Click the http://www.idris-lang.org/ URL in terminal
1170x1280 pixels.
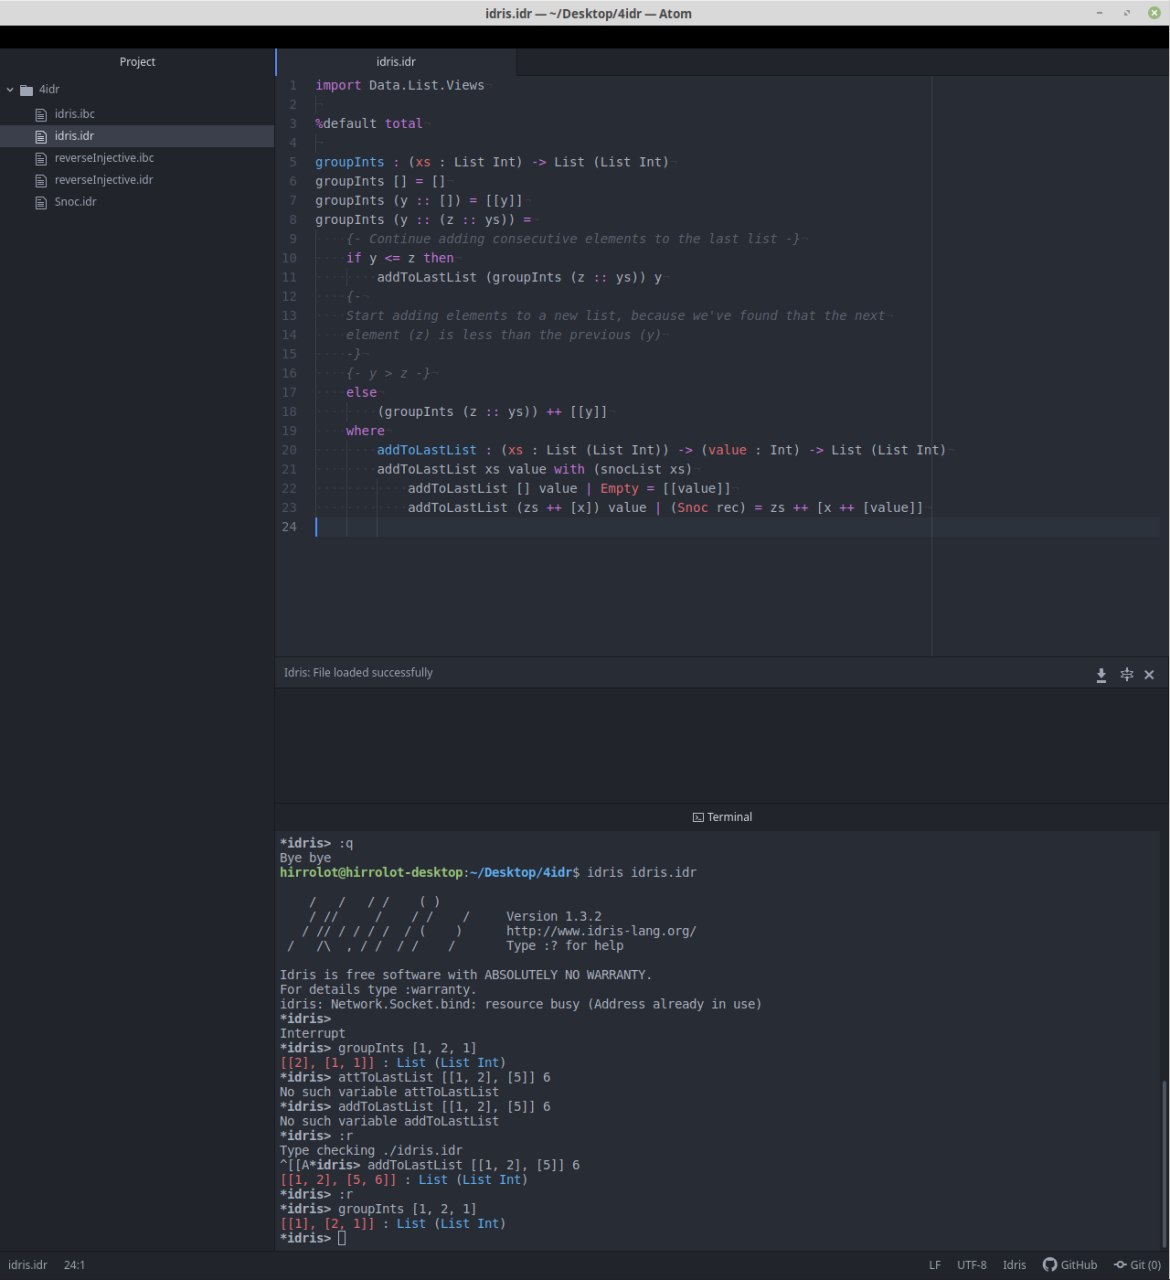(x=601, y=931)
